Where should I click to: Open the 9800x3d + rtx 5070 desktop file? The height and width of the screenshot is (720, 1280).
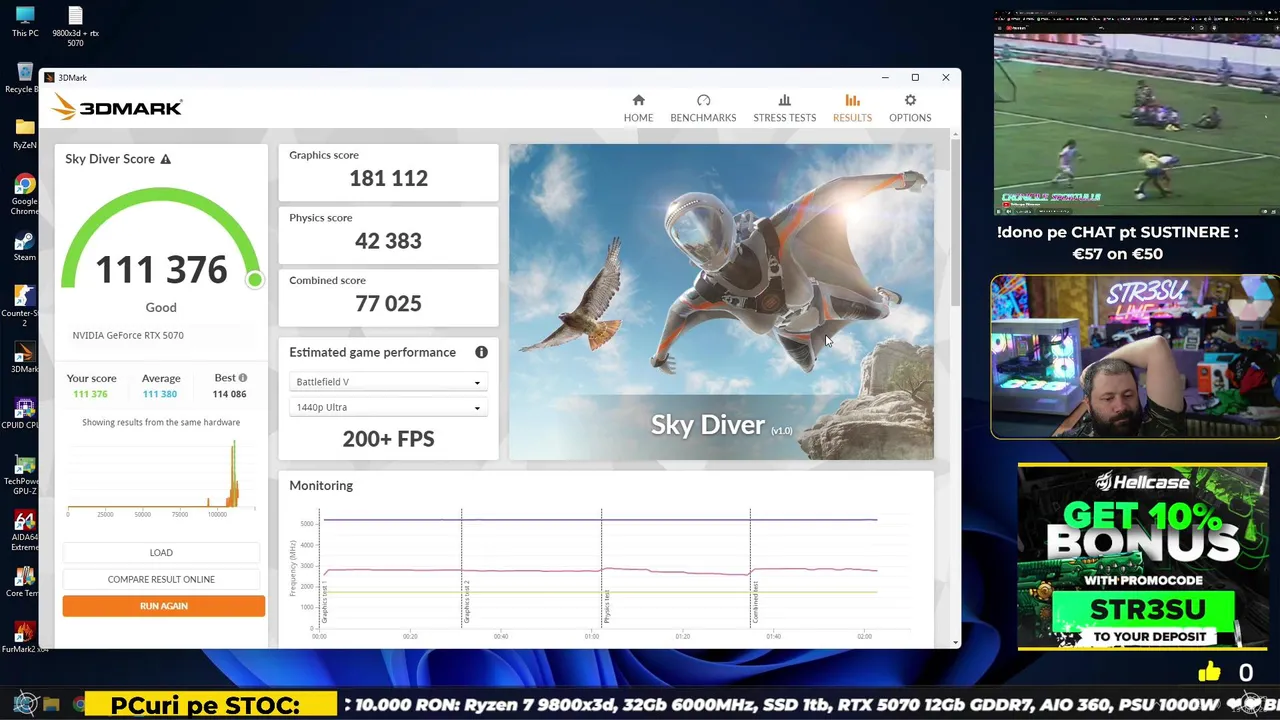[x=75, y=26]
